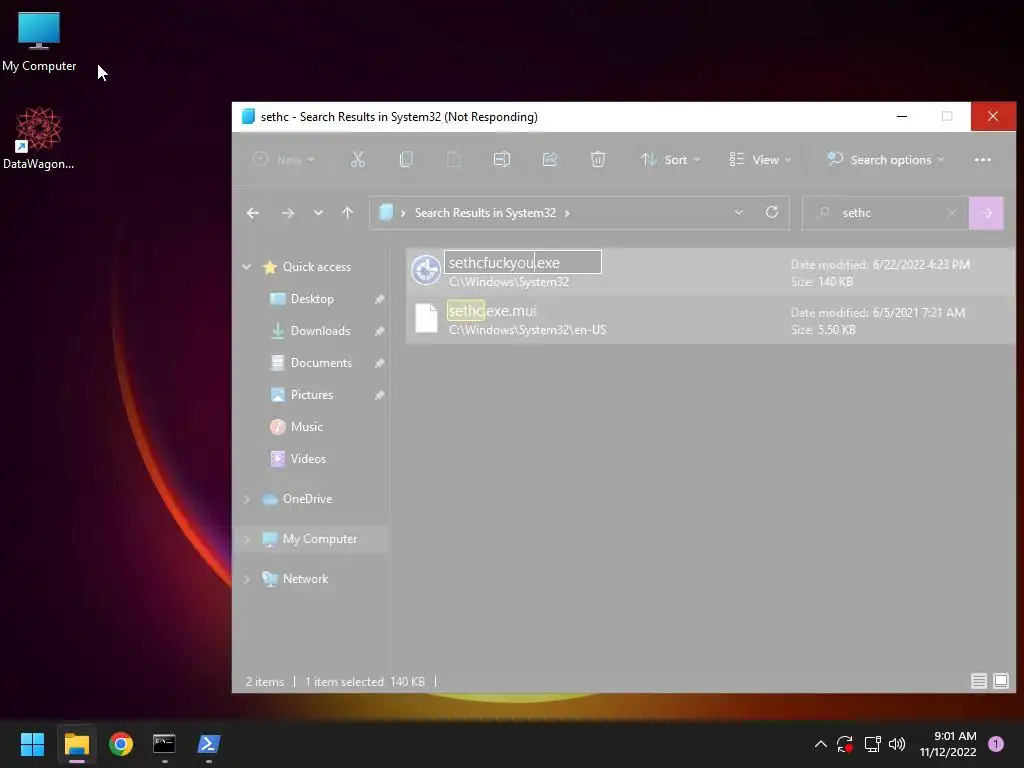This screenshot has width=1024, height=768.
Task: Click the Copy icon in toolbar
Action: [x=406, y=159]
